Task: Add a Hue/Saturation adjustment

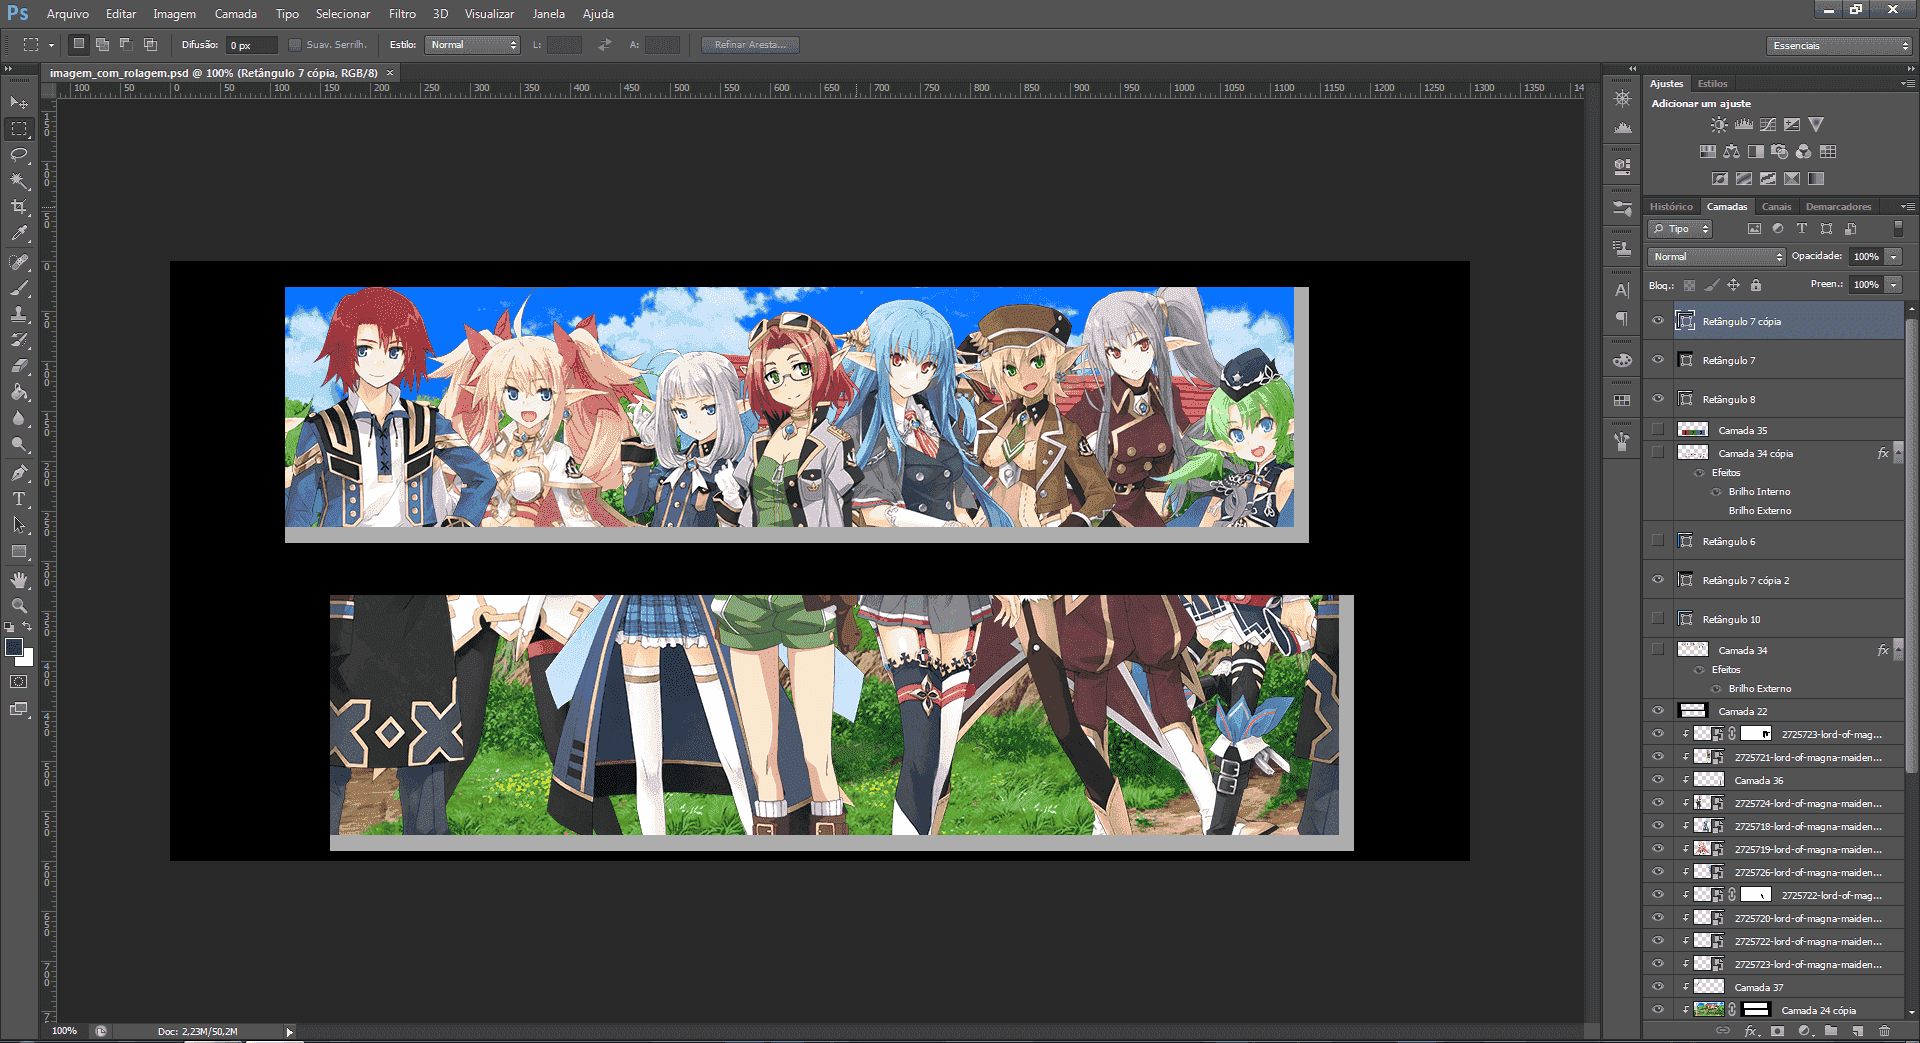Action: 1707,152
